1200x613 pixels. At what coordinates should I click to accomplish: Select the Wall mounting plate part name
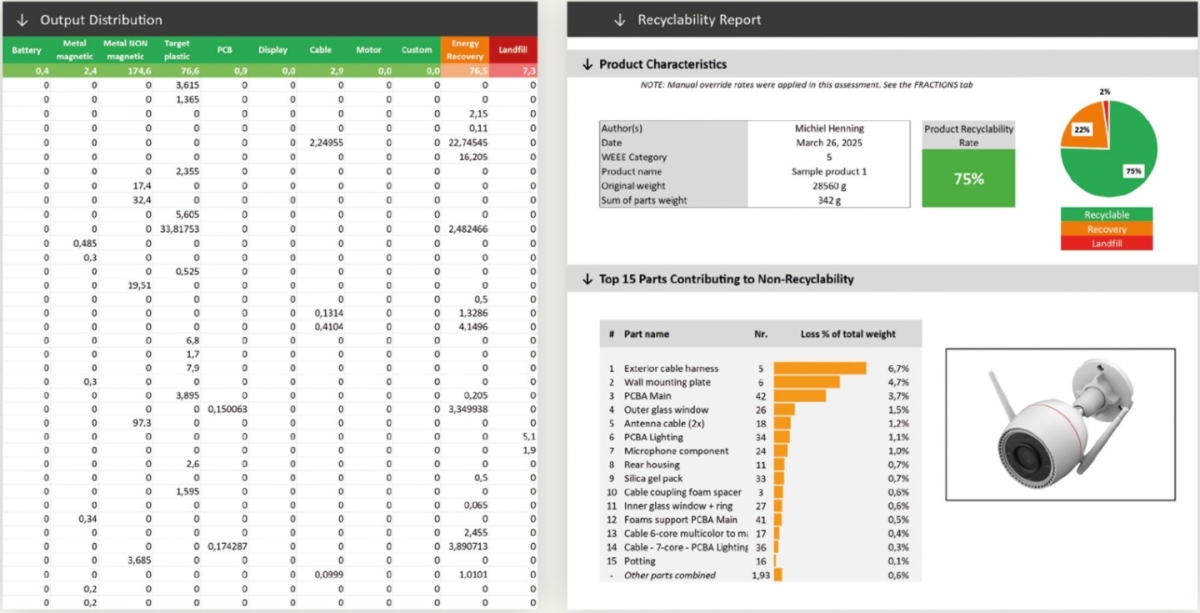coord(666,383)
